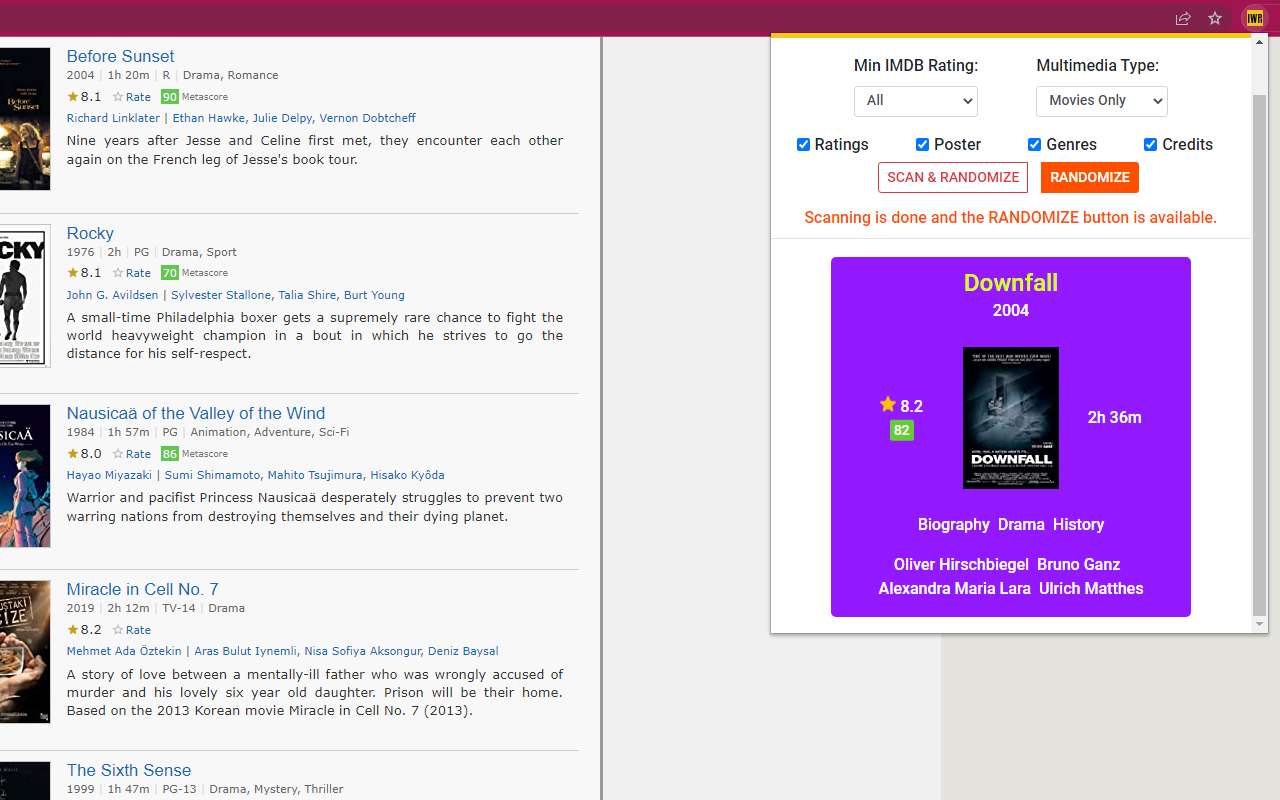Click Hisako Kyôda link
This screenshot has width=1280, height=800.
coord(407,475)
